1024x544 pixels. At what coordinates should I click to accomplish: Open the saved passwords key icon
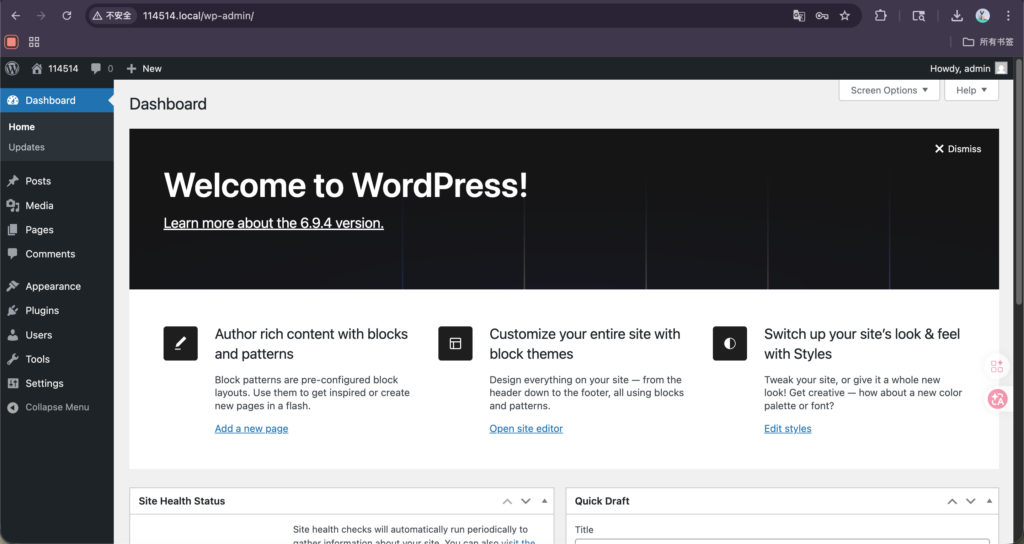coord(822,16)
